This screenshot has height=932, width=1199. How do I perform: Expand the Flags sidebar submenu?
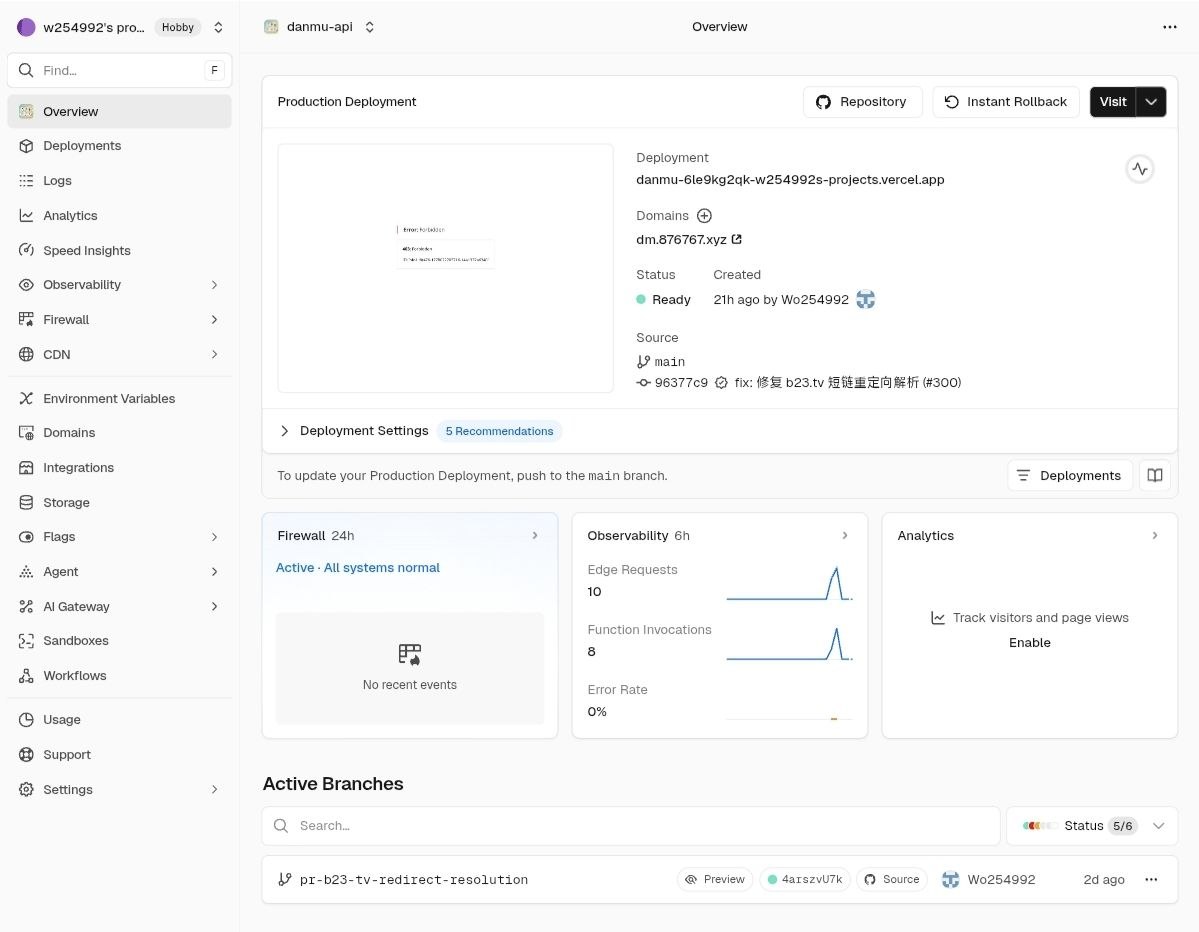[x=214, y=537]
